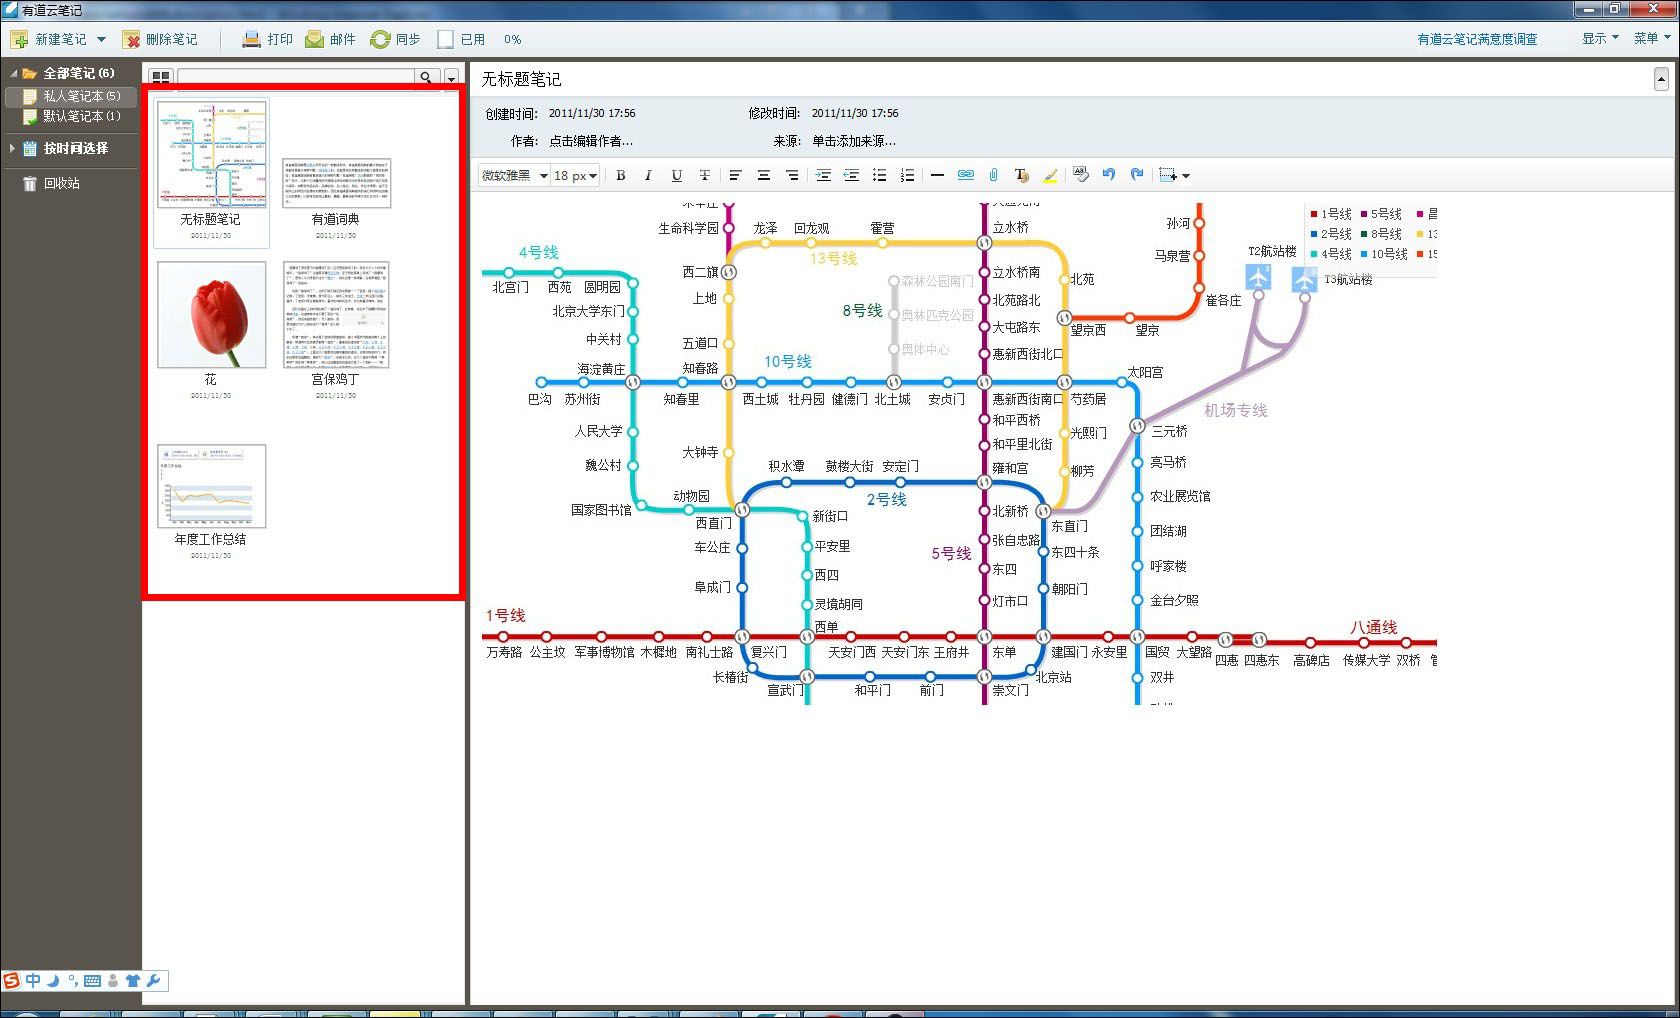Apply the text highlight color
This screenshot has height=1018, width=1680.
click(x=1050, y=175)
